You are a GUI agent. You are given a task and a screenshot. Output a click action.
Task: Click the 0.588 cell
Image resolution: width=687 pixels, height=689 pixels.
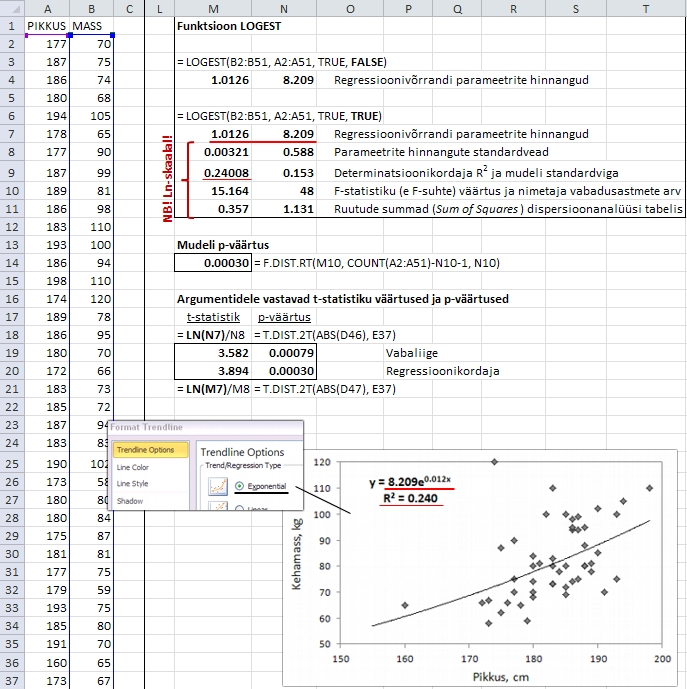tap(284, 152)
